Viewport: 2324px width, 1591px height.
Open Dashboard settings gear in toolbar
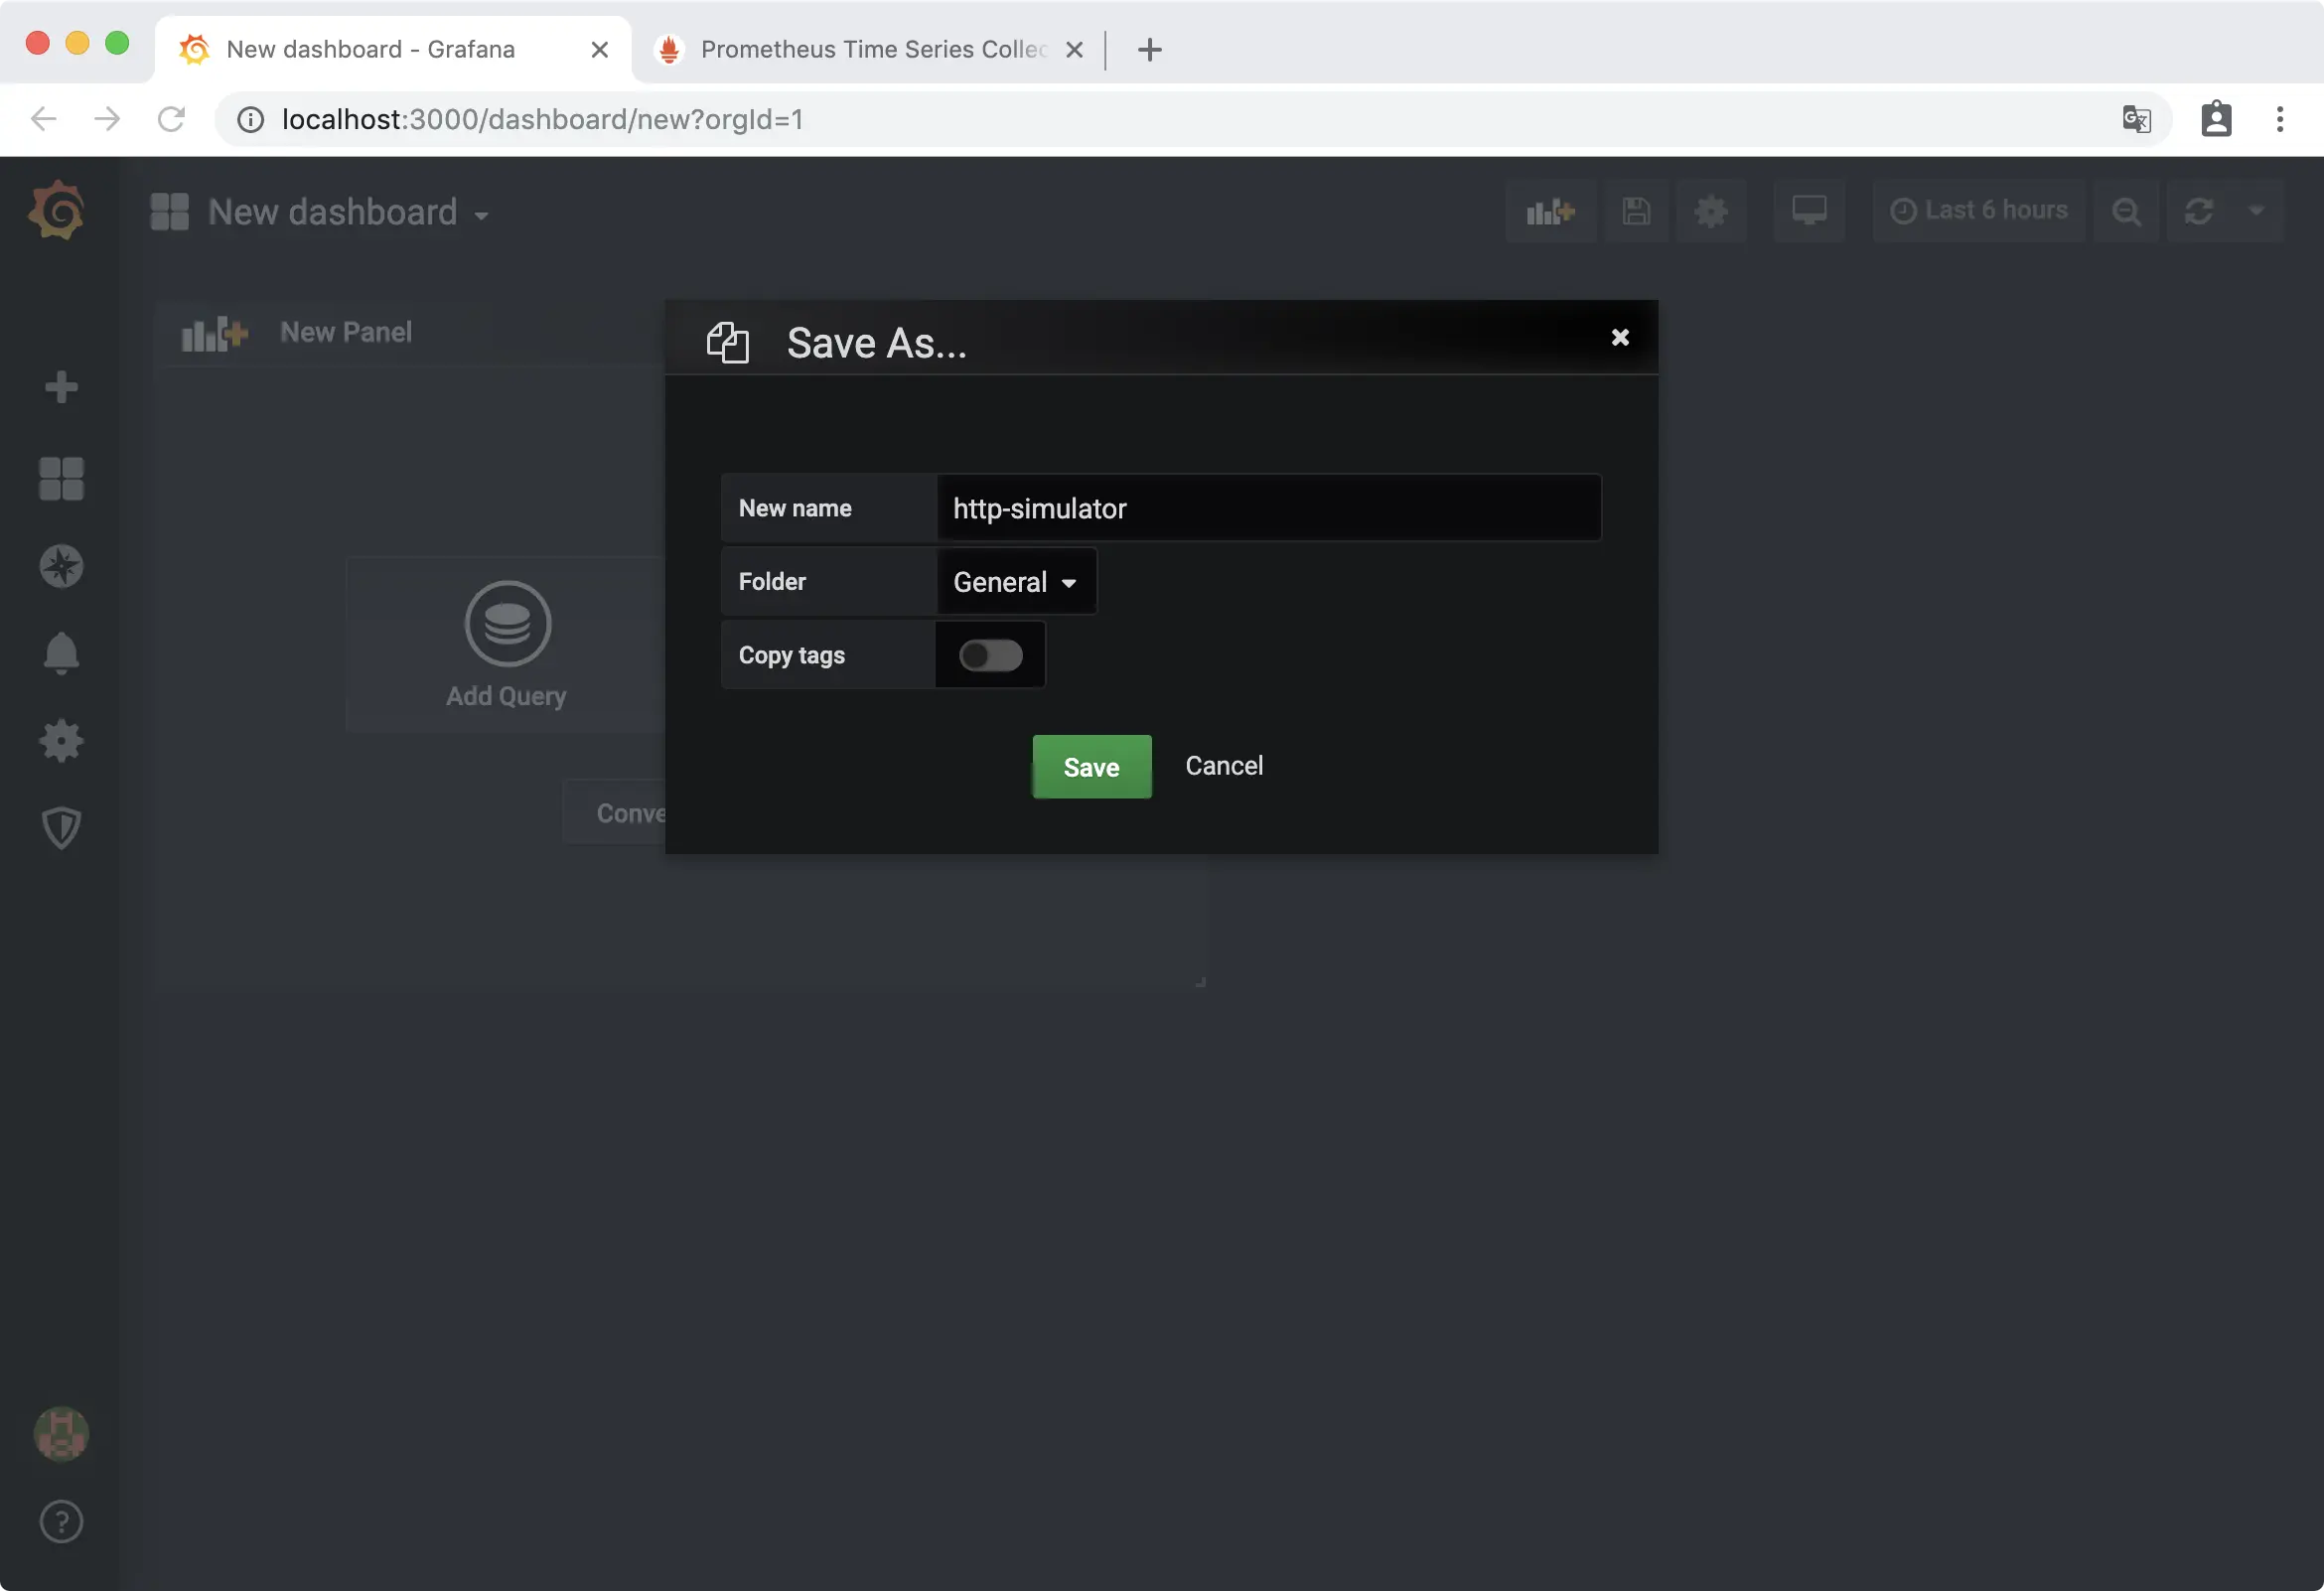[1711, 211]
